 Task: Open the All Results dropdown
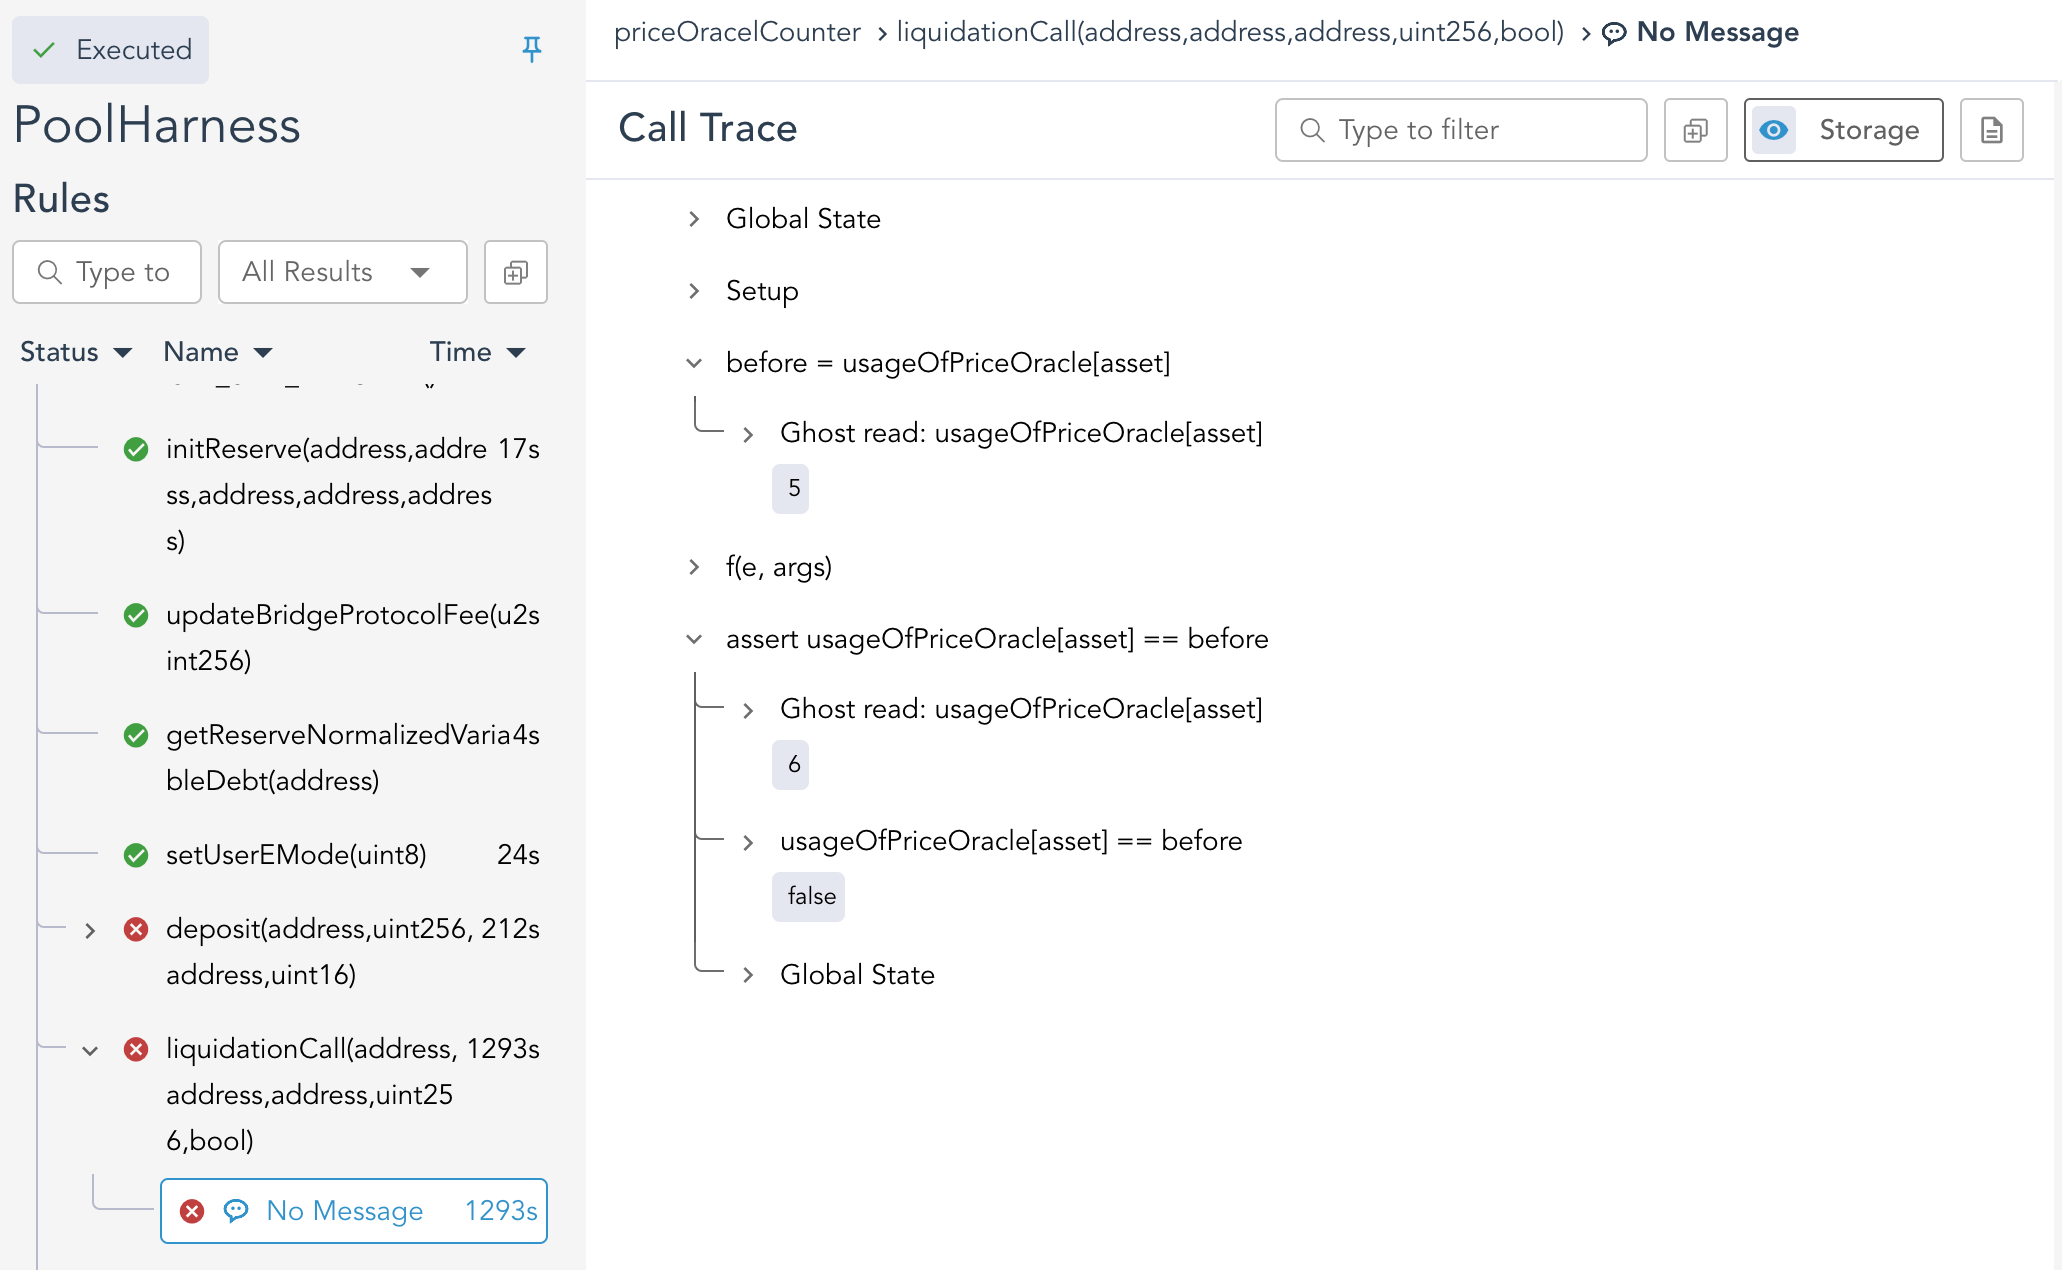click(342, 272)
